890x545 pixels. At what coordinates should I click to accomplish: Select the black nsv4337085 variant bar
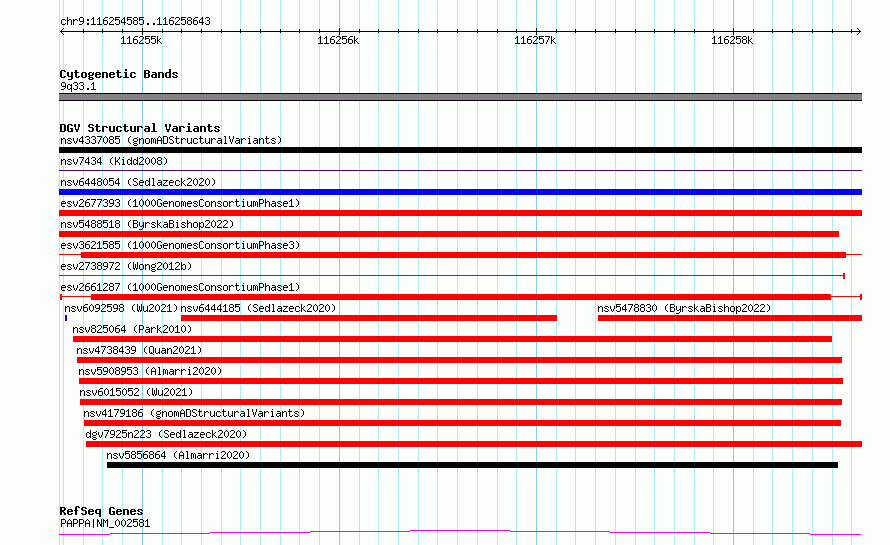click(460, 150)
